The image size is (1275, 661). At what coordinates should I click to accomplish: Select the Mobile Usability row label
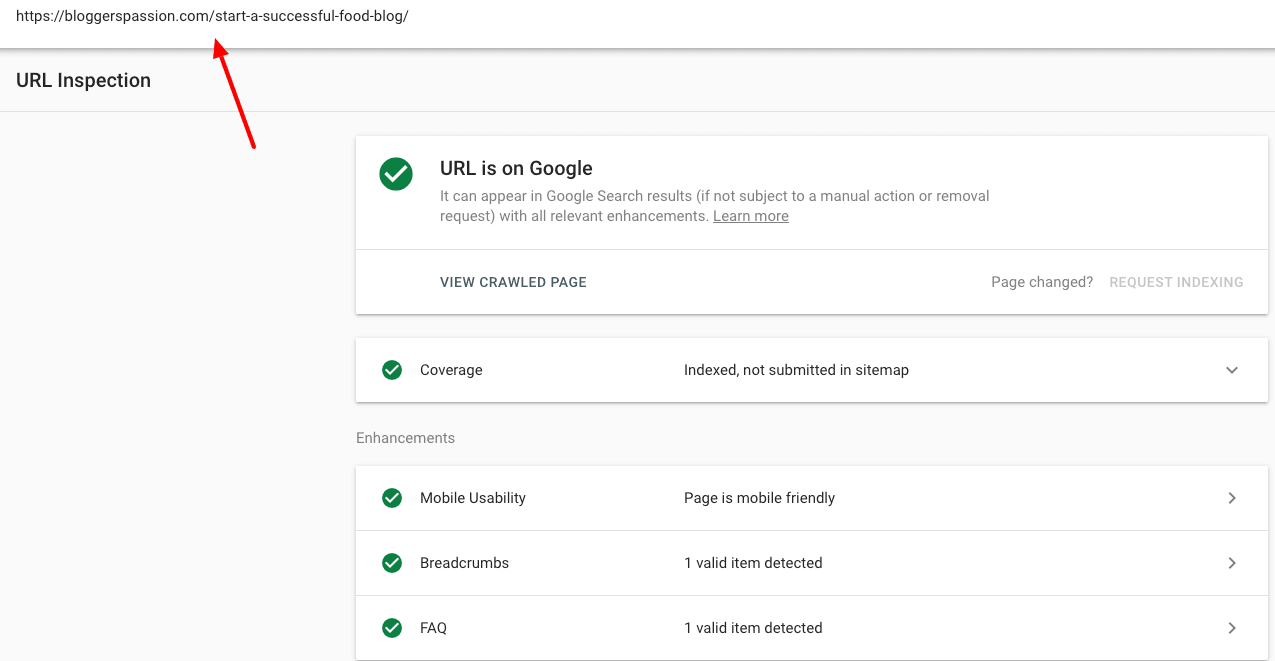tap(473, 498)
